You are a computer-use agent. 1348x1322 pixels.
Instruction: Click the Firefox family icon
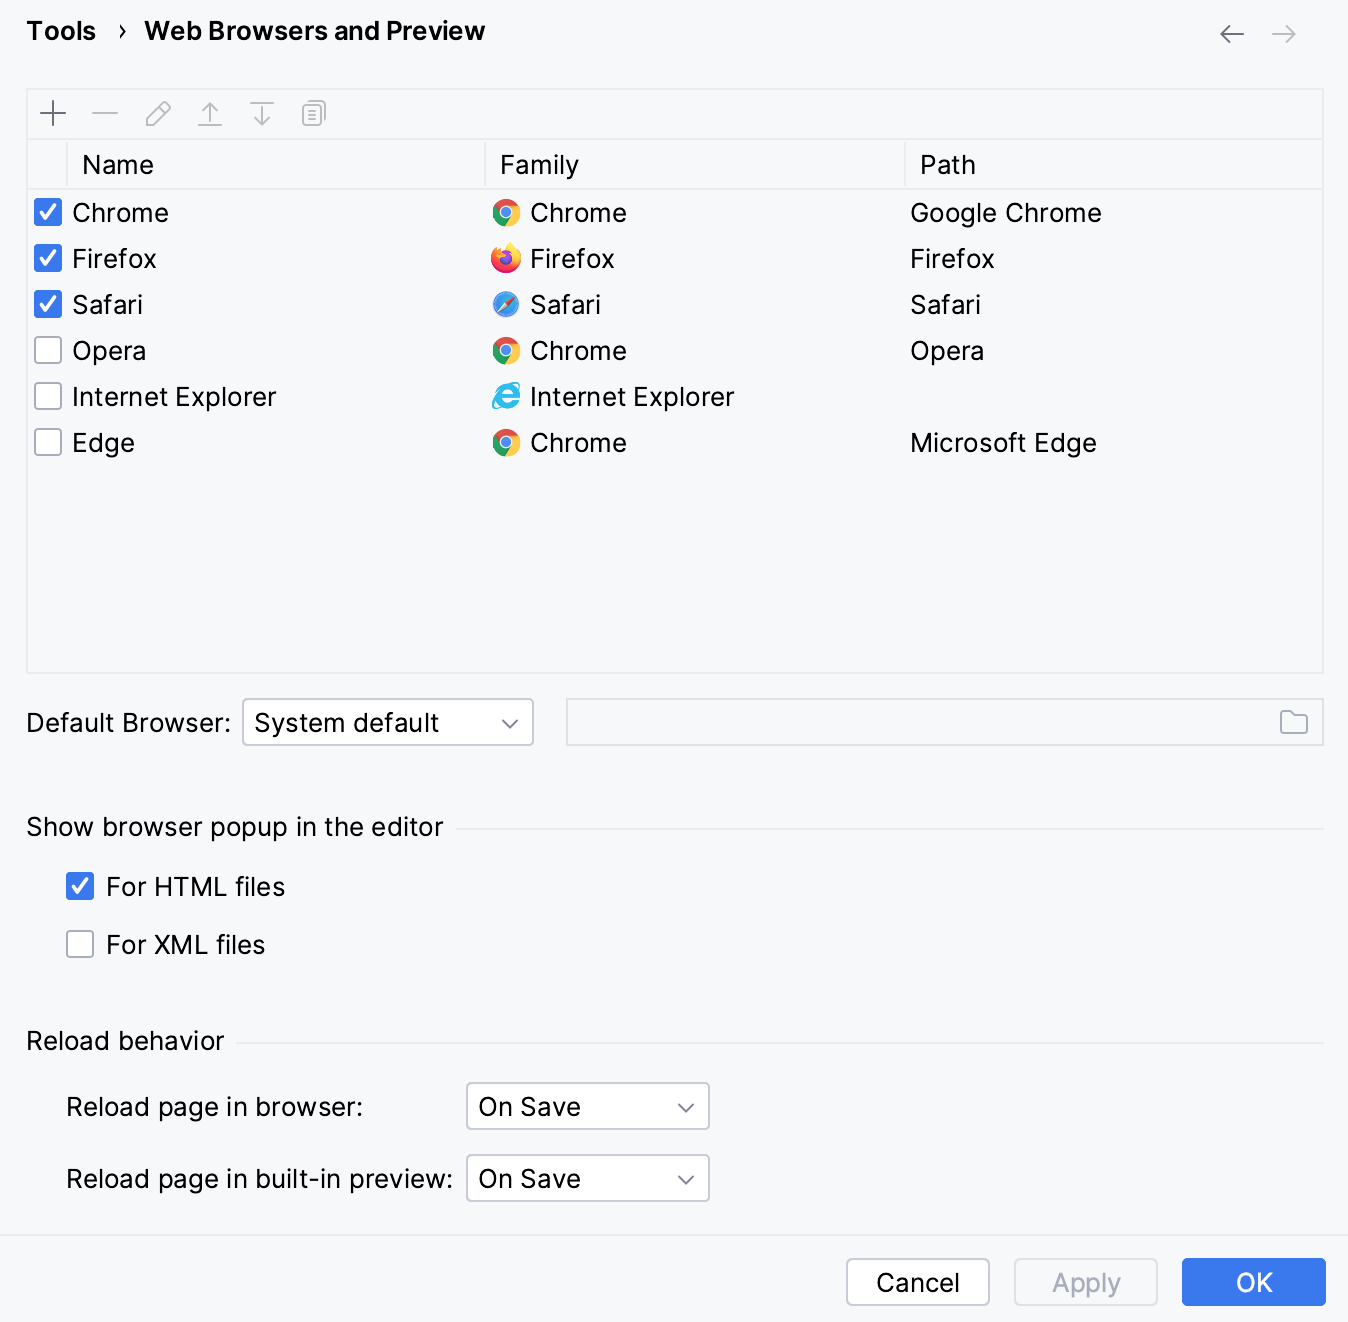point(506,258)
